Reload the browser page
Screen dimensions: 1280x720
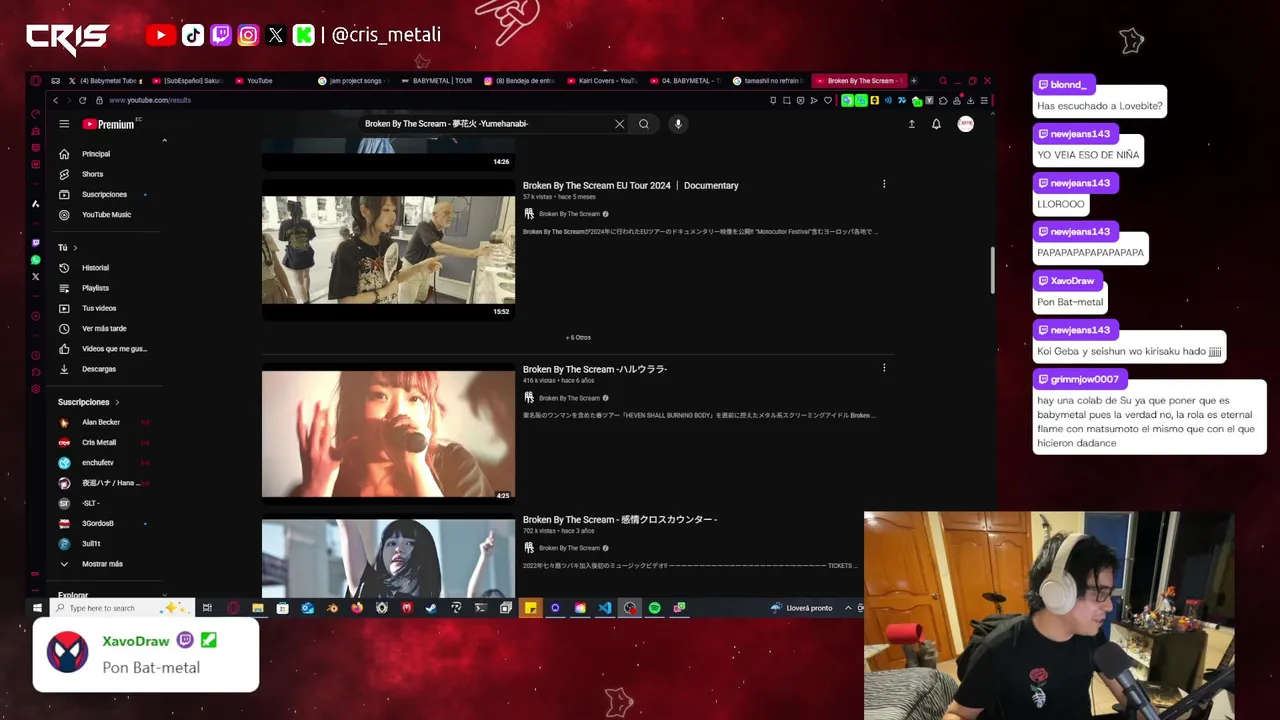tap(83, 100)
